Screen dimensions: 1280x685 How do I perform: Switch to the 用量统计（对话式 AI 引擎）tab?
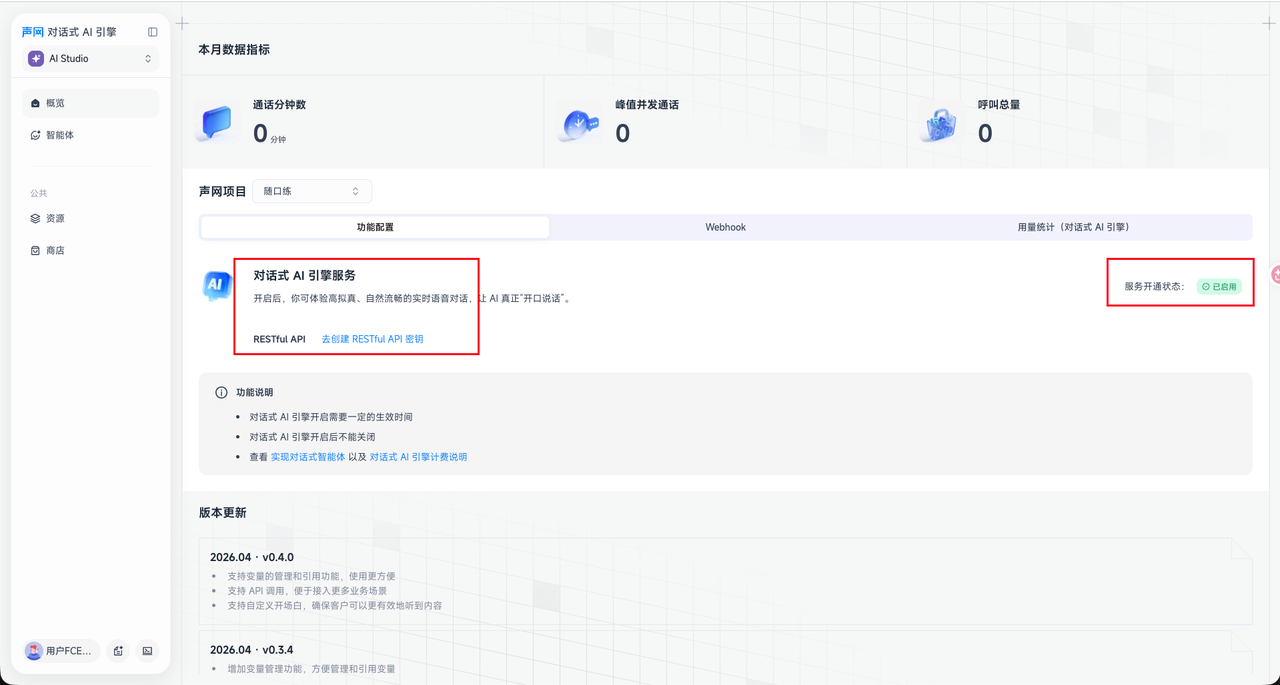(1074, 227)
